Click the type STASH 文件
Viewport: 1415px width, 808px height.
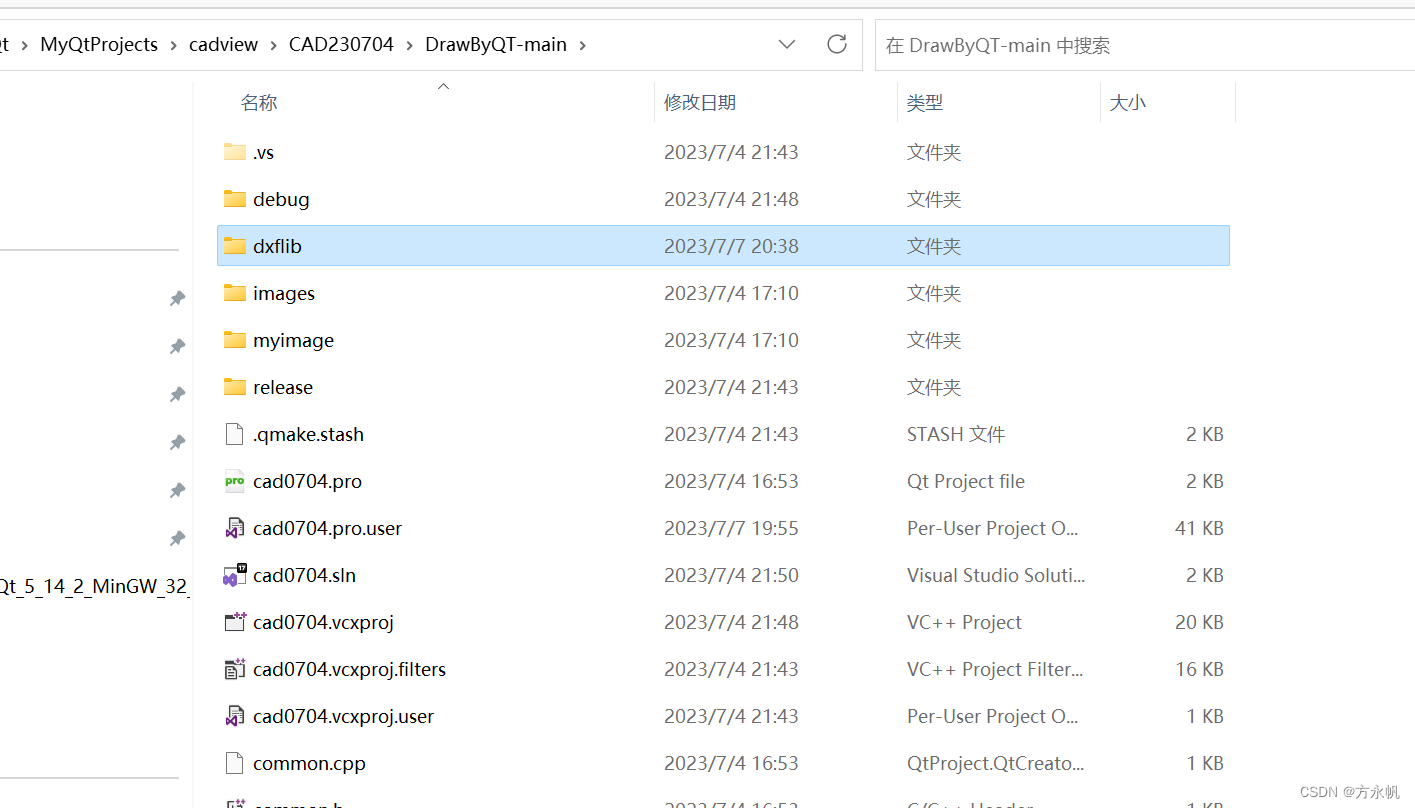pos(956,434)
